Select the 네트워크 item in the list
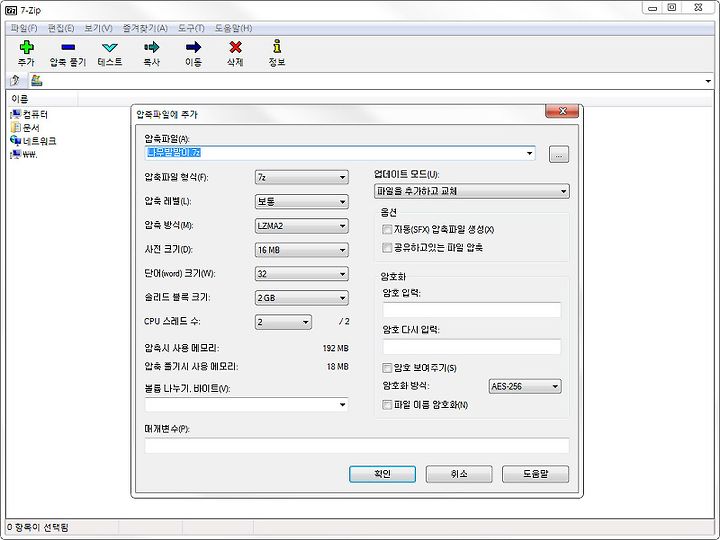Viewport: 720px width, 540px height. [x=33, y=141]
